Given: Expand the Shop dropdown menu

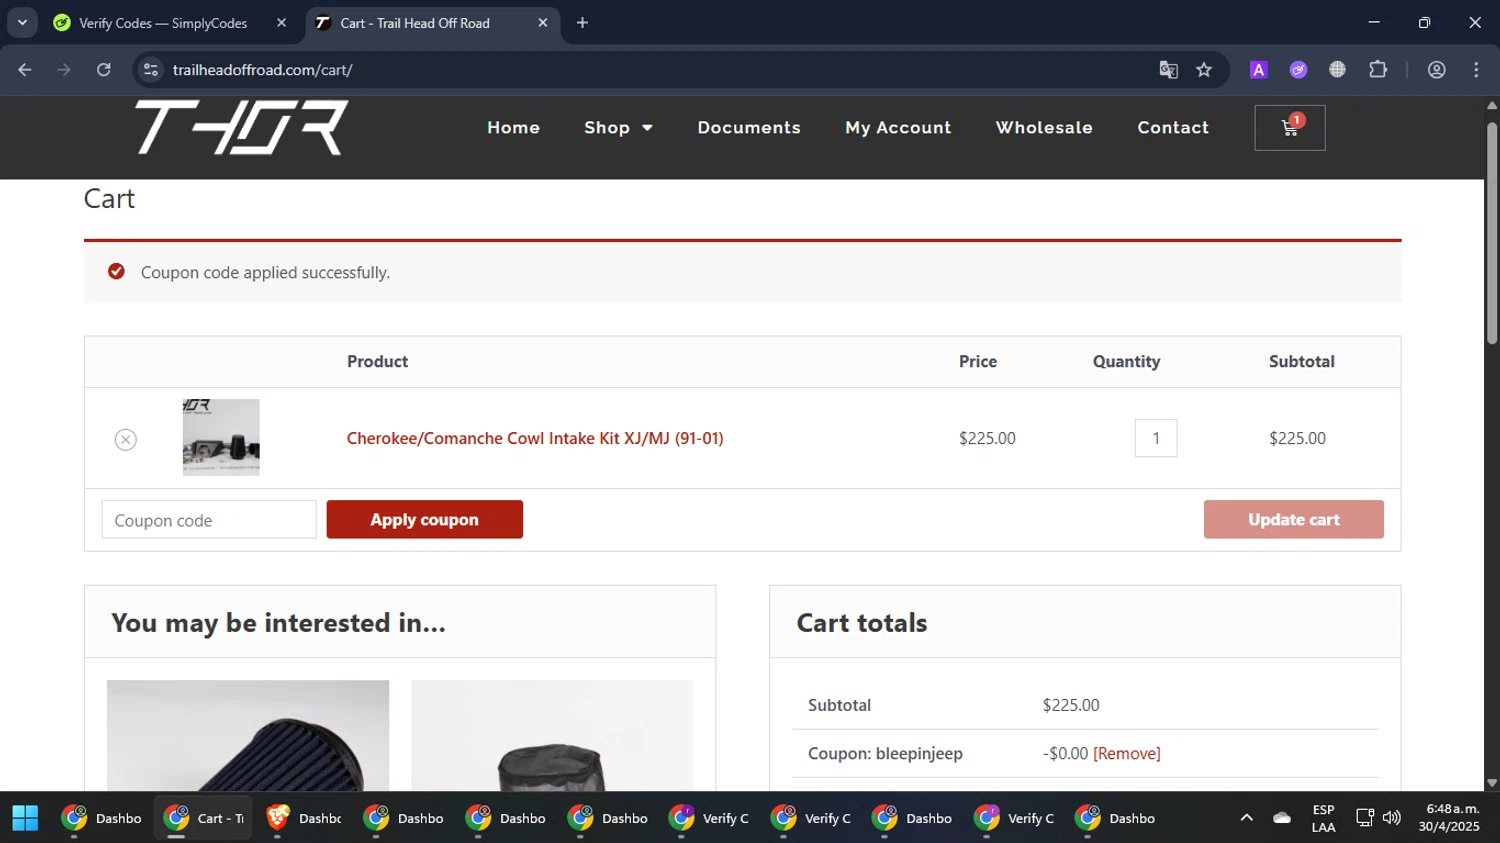Looking at the screenshot, I should (618, 128).
